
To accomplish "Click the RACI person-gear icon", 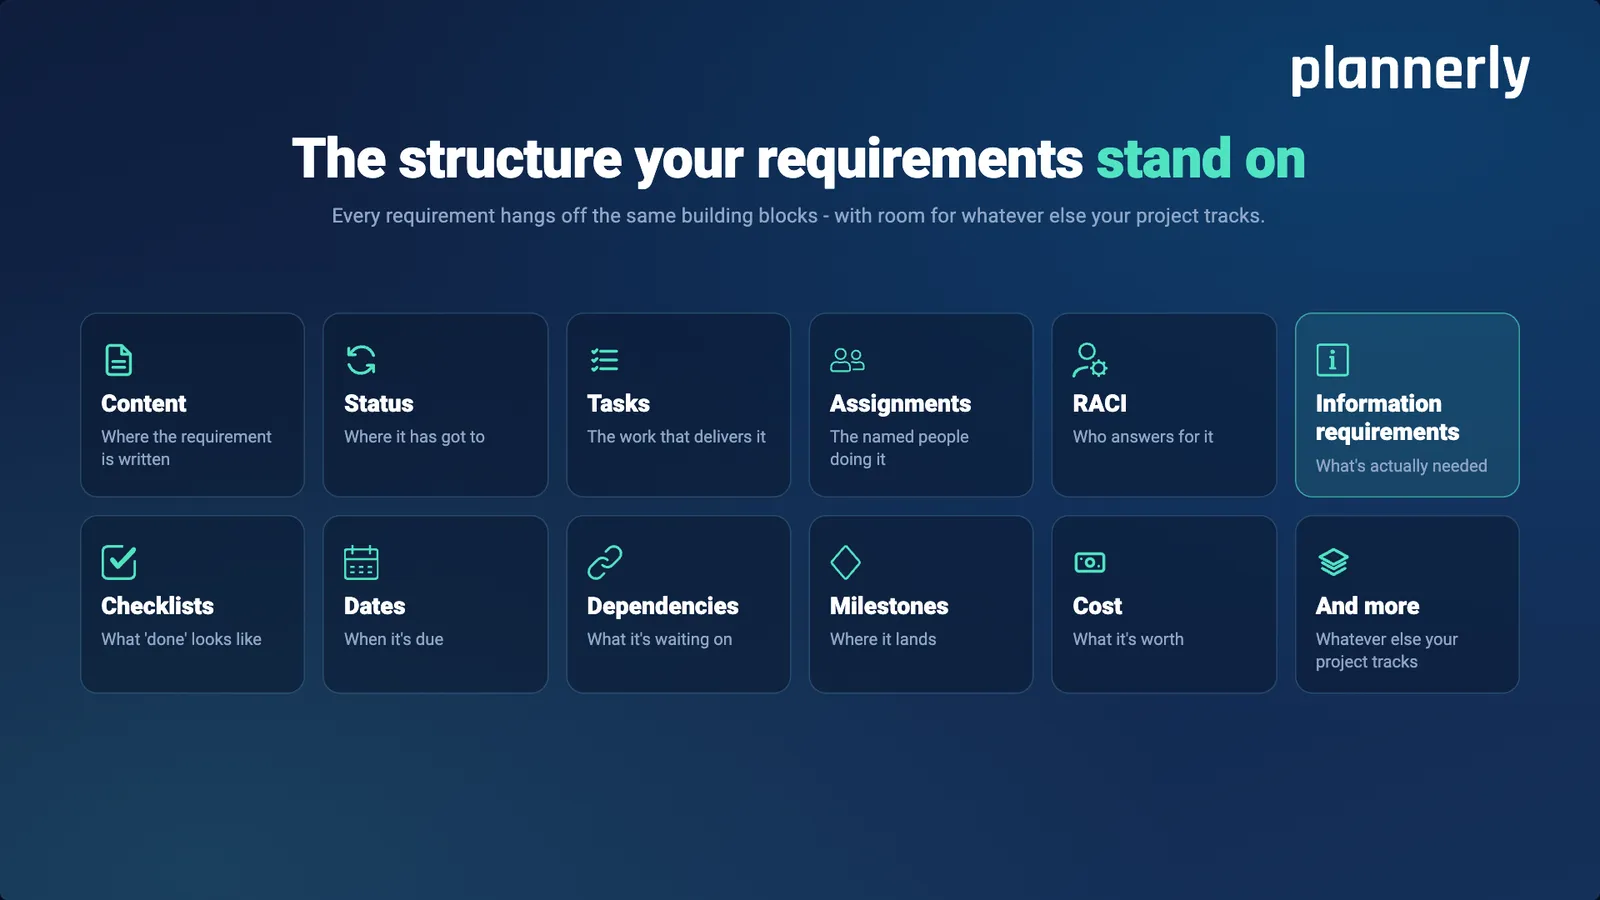I will click(1090, 360).
